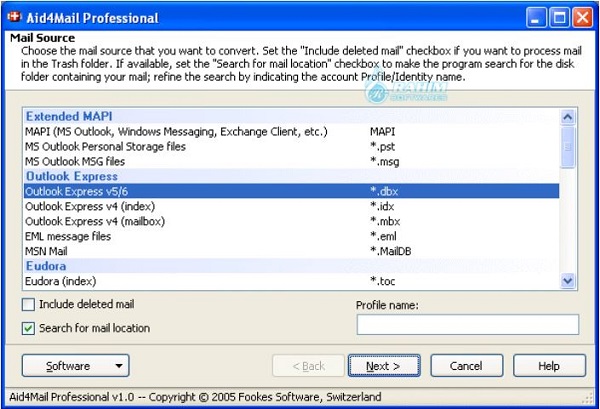Click the *.toc extension text

pos(382,281)
